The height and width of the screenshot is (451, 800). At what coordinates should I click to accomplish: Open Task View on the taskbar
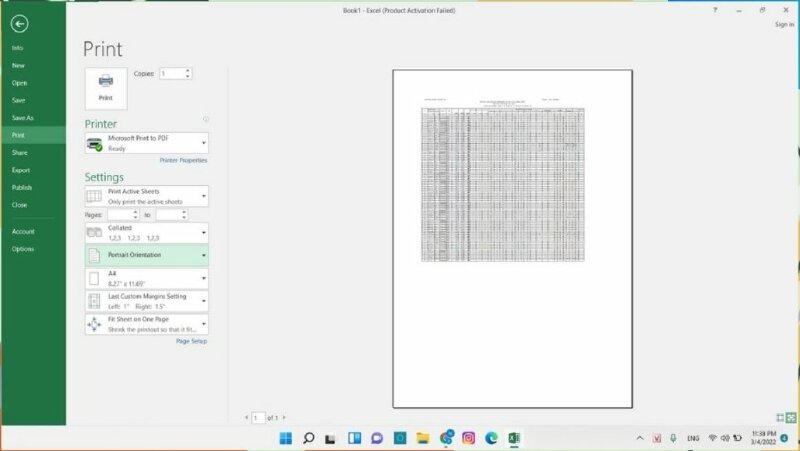pyautogui.click(x=331, y=438)
